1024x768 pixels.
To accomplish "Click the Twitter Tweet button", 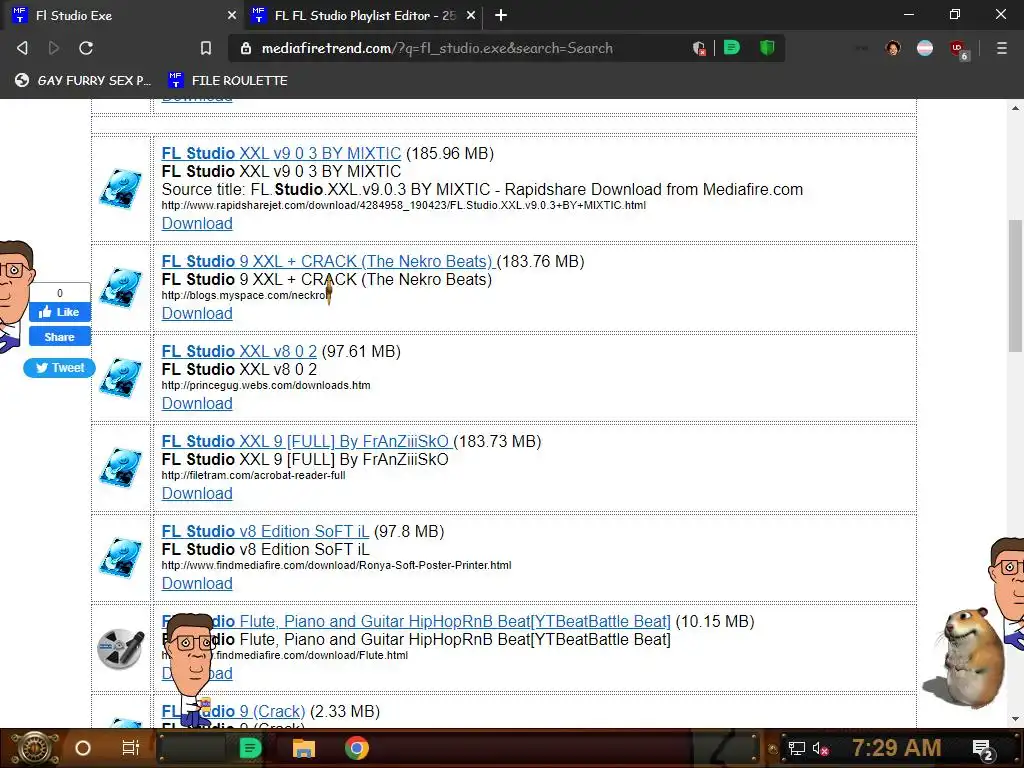I will [59, 368].
